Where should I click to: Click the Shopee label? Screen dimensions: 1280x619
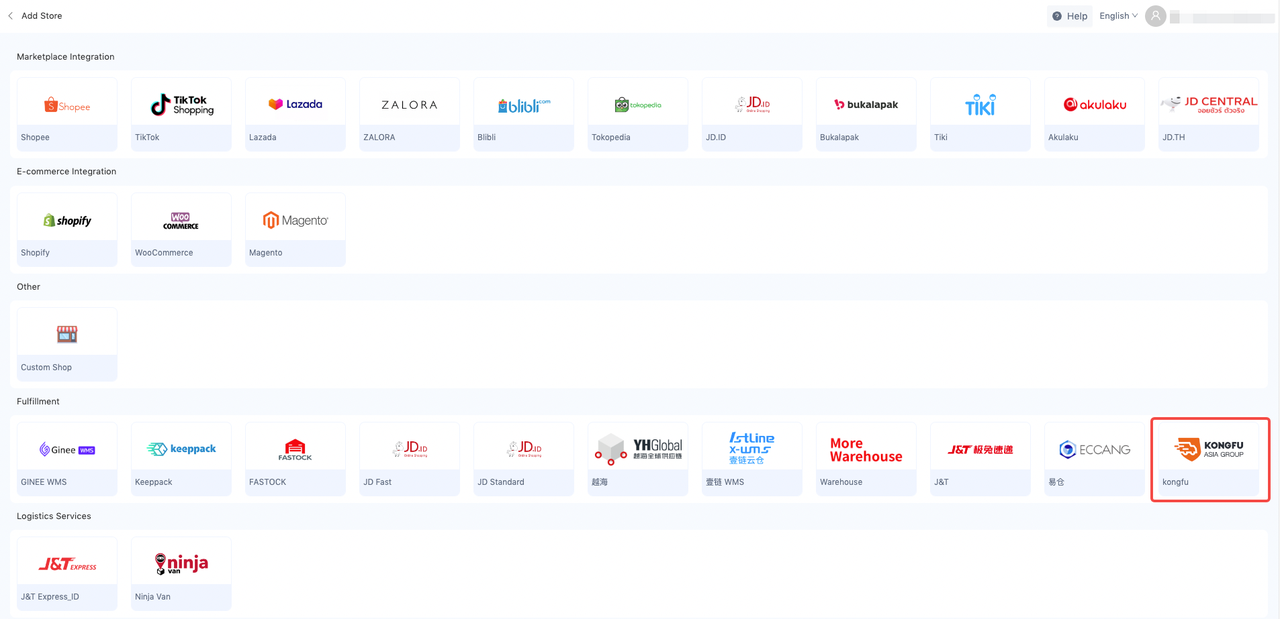tap(35, 137)
